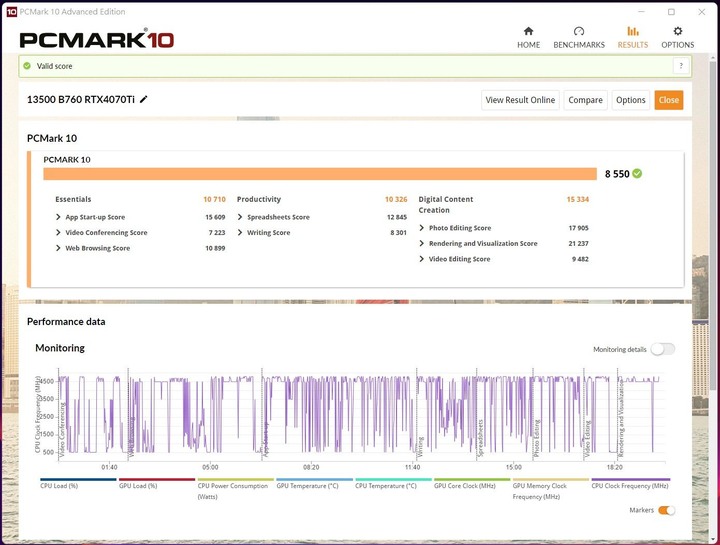This screenshot has width=720, height=545.
Task: Switch to the RESULTS section
Action: [x=633, y=38]
